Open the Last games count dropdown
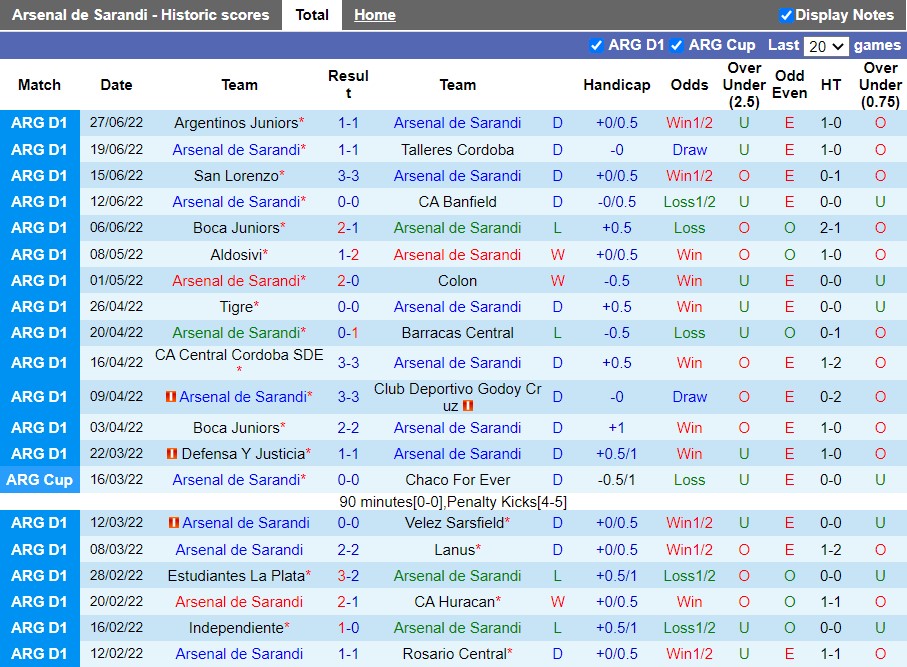Screen dimensions: 907x667 click(x=828, y=45)
